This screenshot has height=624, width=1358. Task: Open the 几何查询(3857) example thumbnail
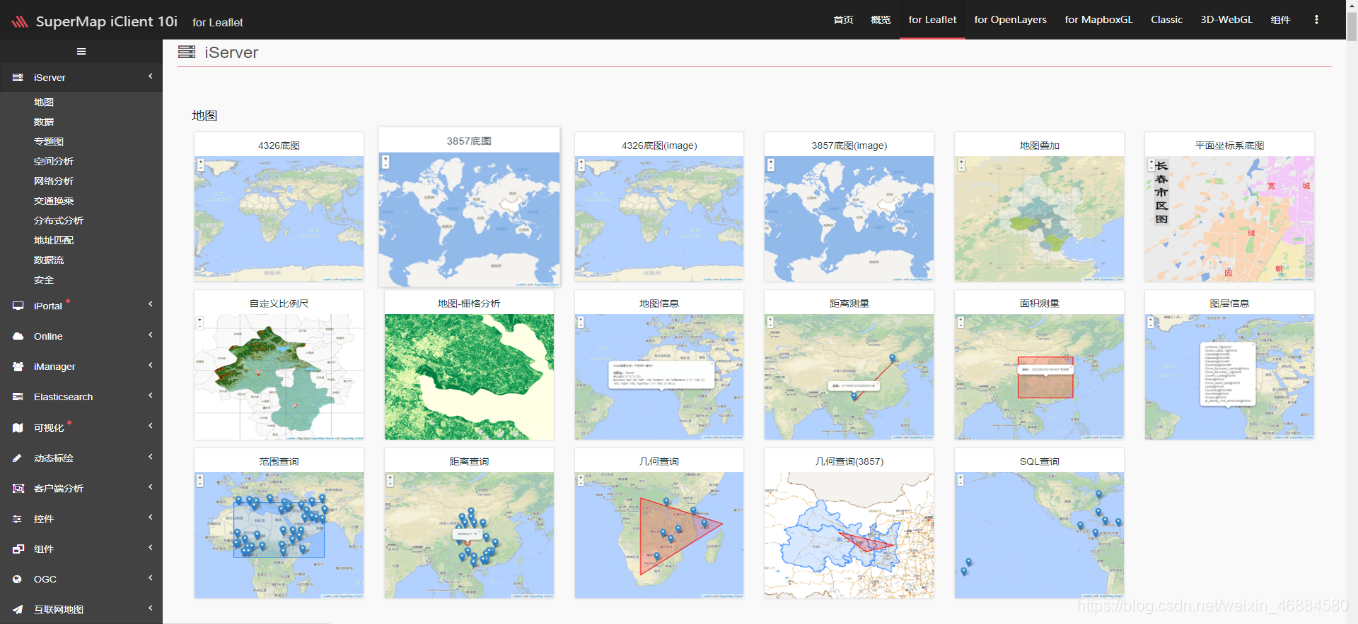849,523
